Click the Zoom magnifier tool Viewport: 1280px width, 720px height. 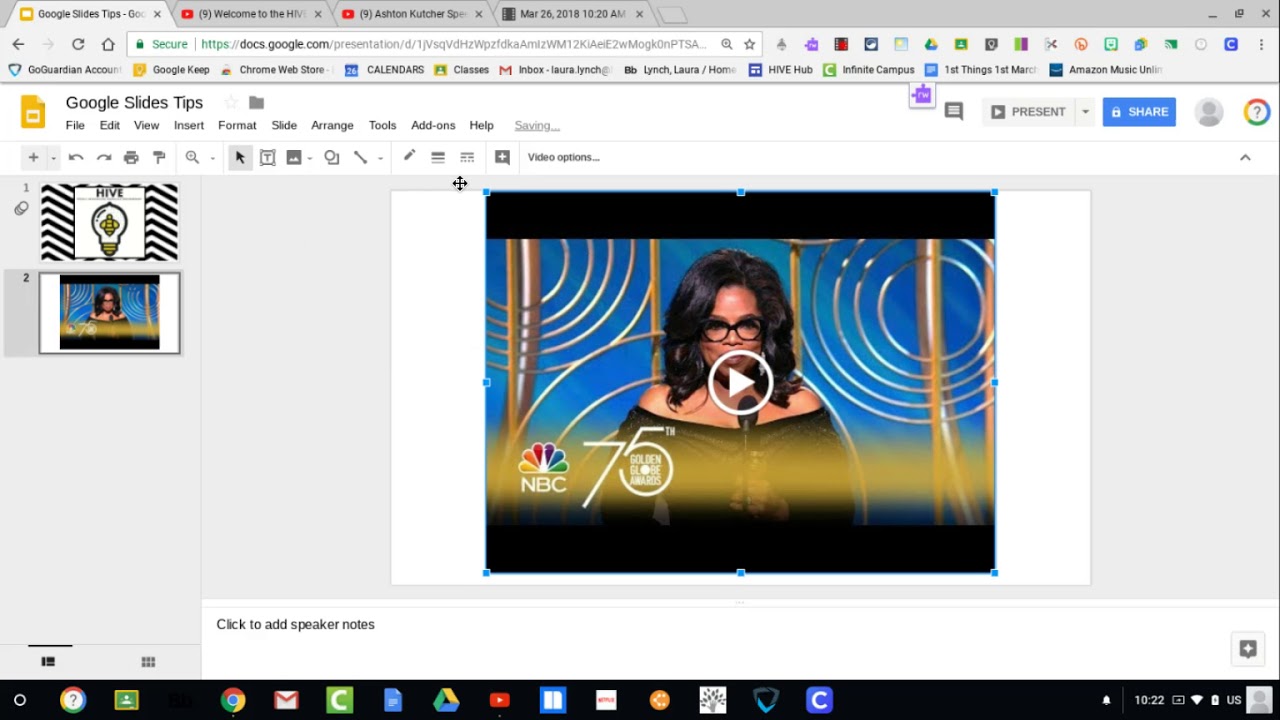coord(192,157)
